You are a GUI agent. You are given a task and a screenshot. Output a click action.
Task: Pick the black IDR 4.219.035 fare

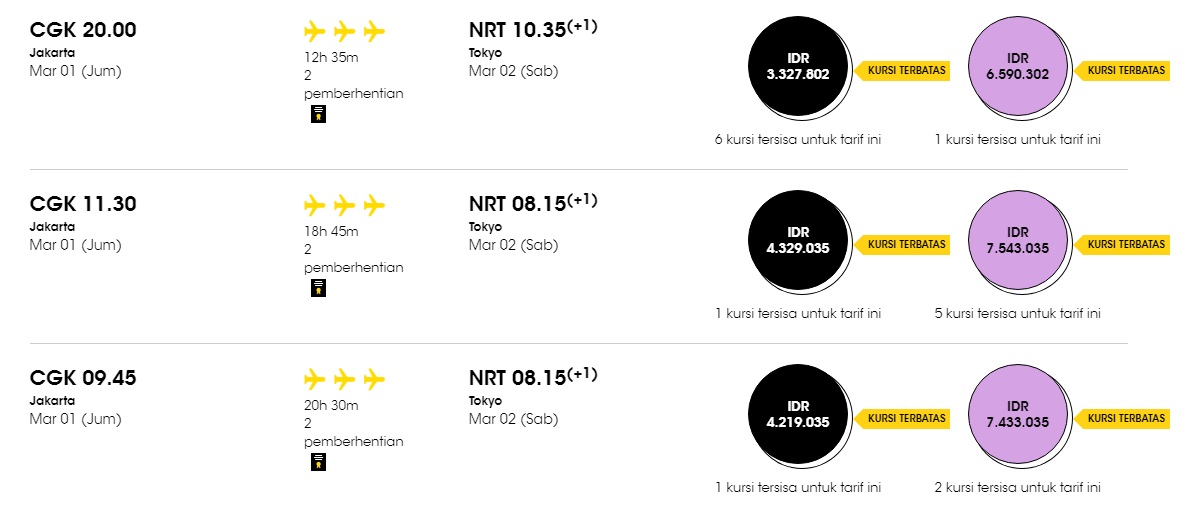[798, 415]
